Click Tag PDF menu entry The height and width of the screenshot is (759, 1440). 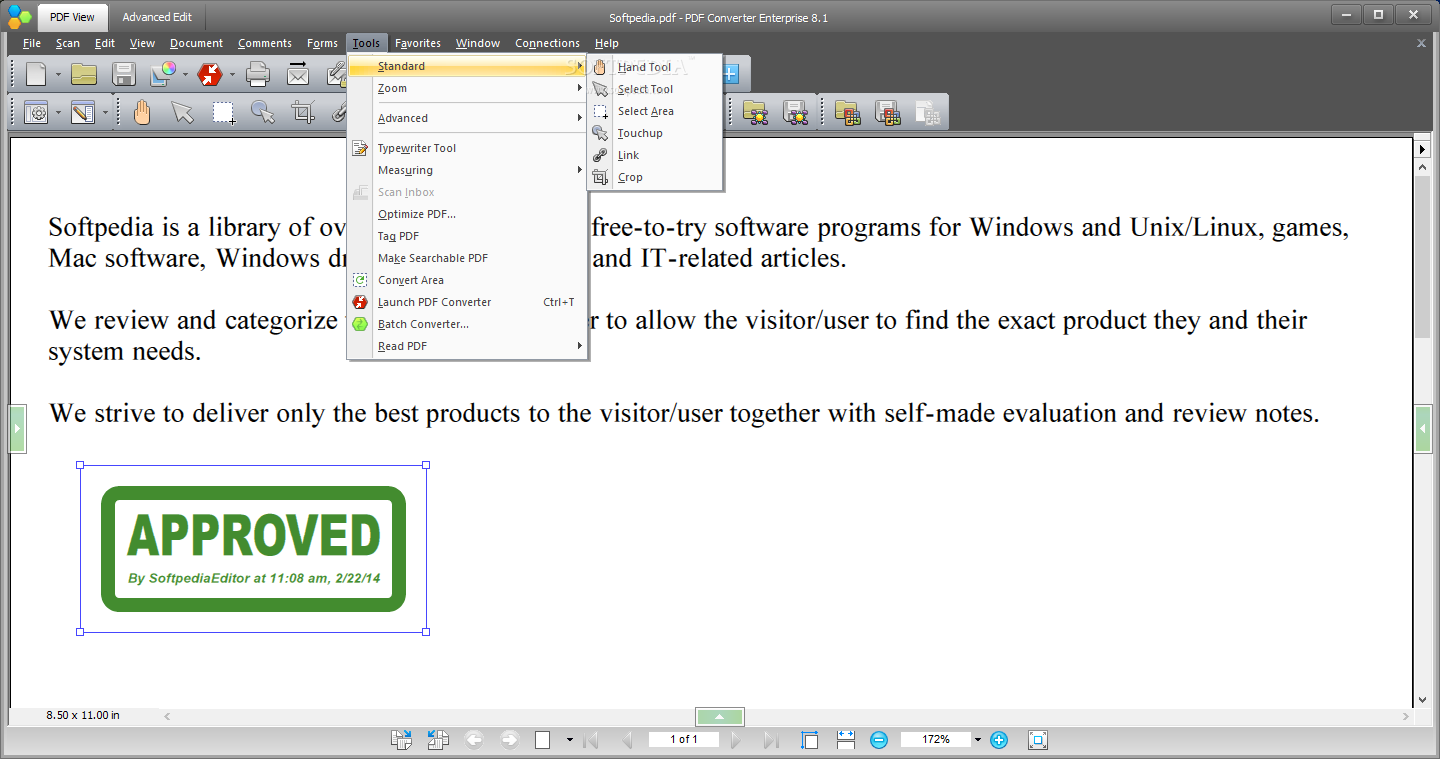467,236
